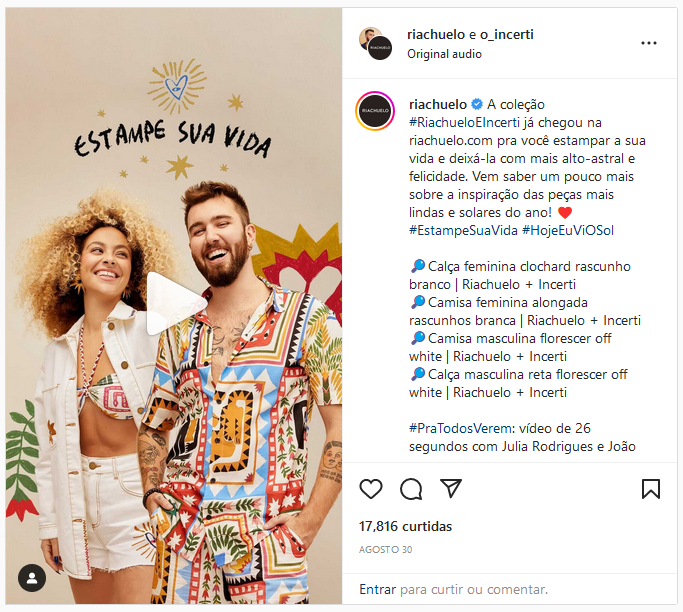Image resolution: width=683 pixels, height=612 pixels.
Task: Open the riachuelo account link in header
Action: coord(436,34)
